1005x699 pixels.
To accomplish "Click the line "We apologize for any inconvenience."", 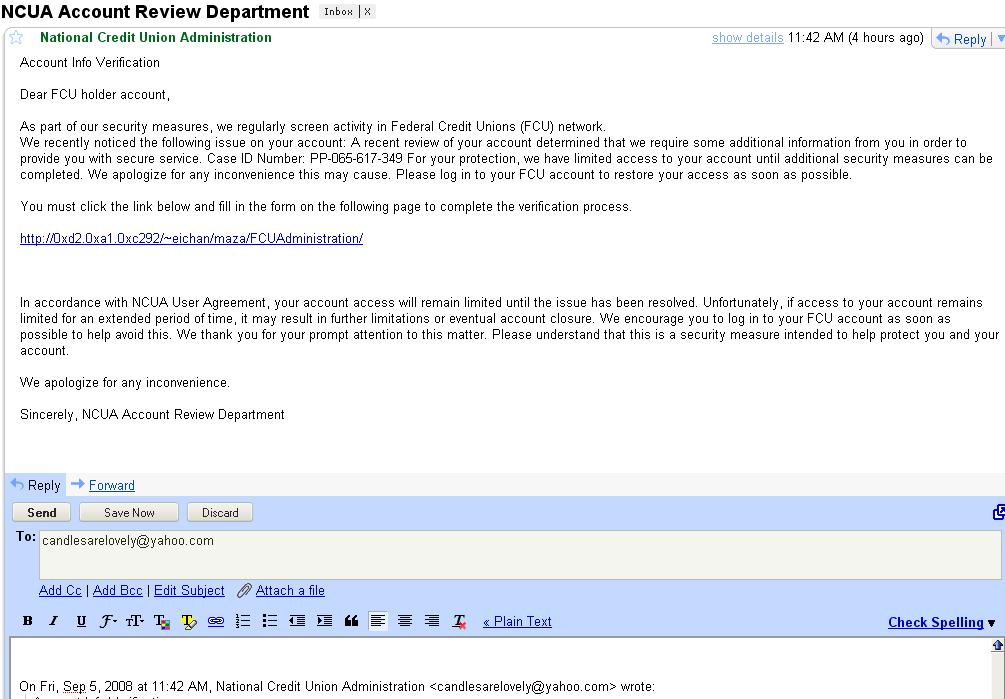I will coord(125,382).
